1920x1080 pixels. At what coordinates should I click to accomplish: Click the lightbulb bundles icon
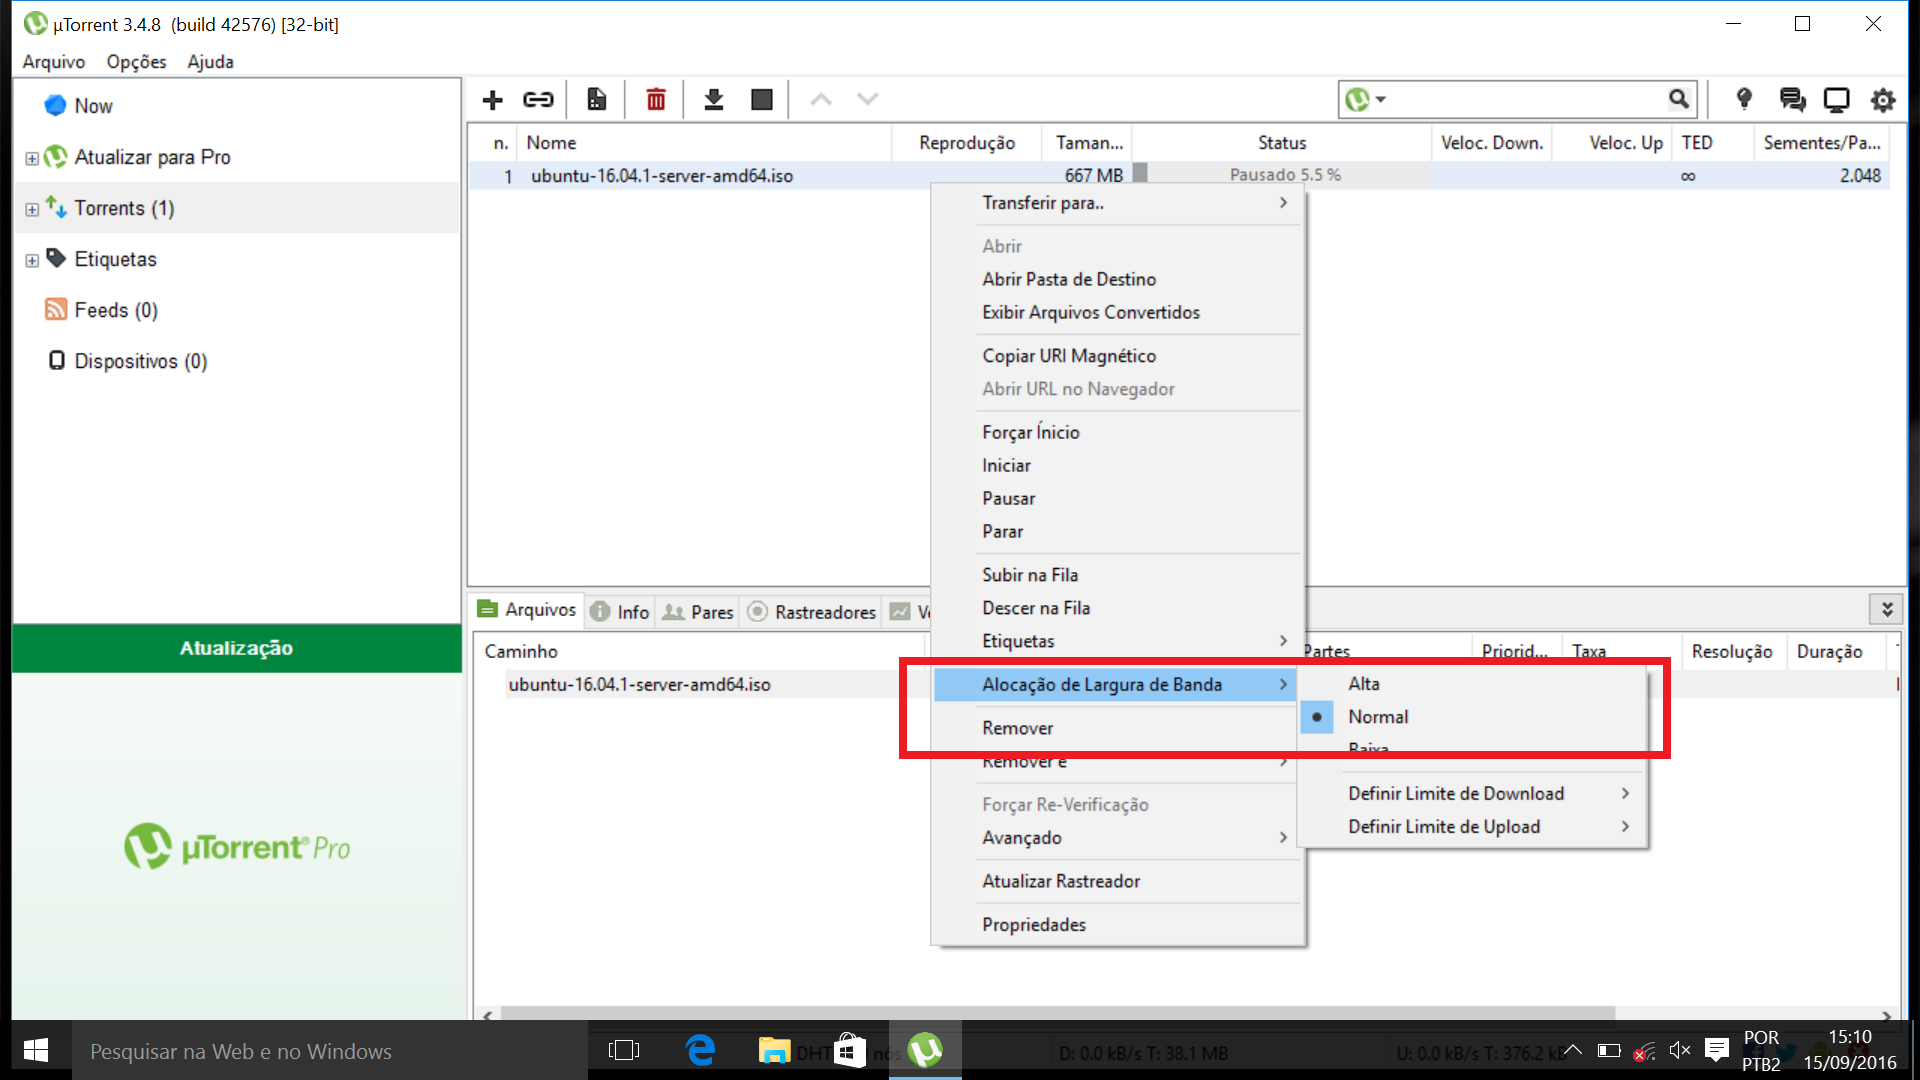[1744, 99]
